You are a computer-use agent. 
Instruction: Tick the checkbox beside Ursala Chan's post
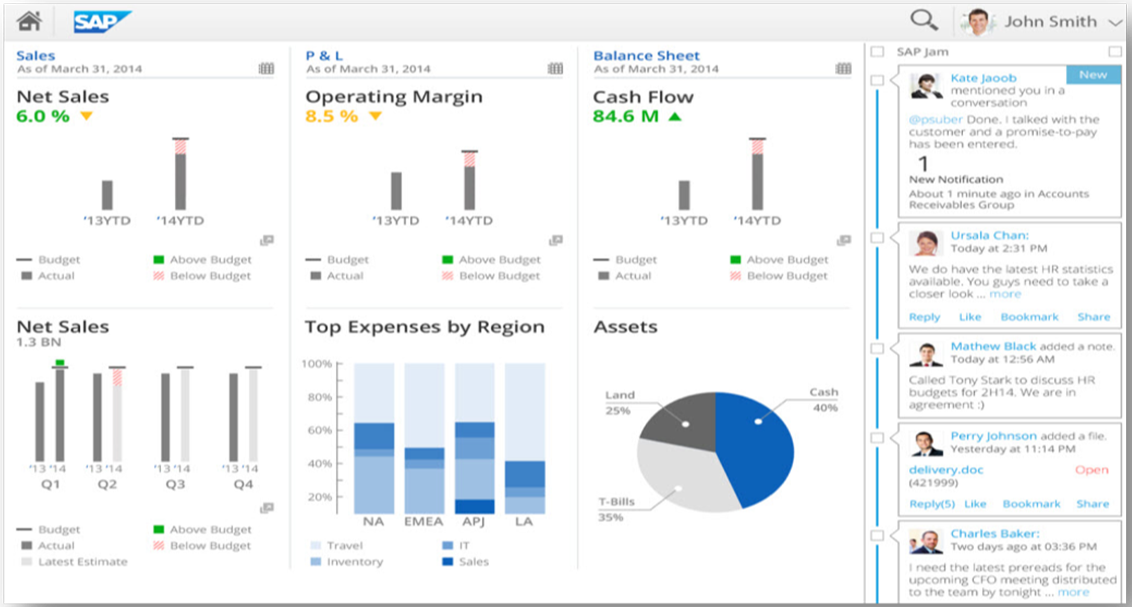(x=877, y=238)
